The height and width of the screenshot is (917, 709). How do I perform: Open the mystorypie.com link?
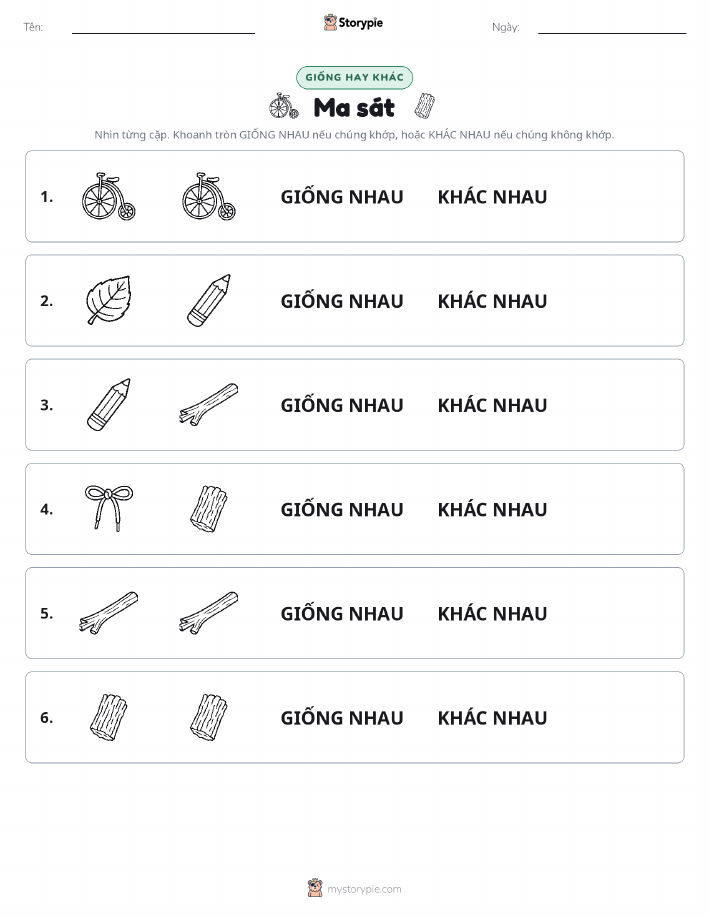[364, 889]
